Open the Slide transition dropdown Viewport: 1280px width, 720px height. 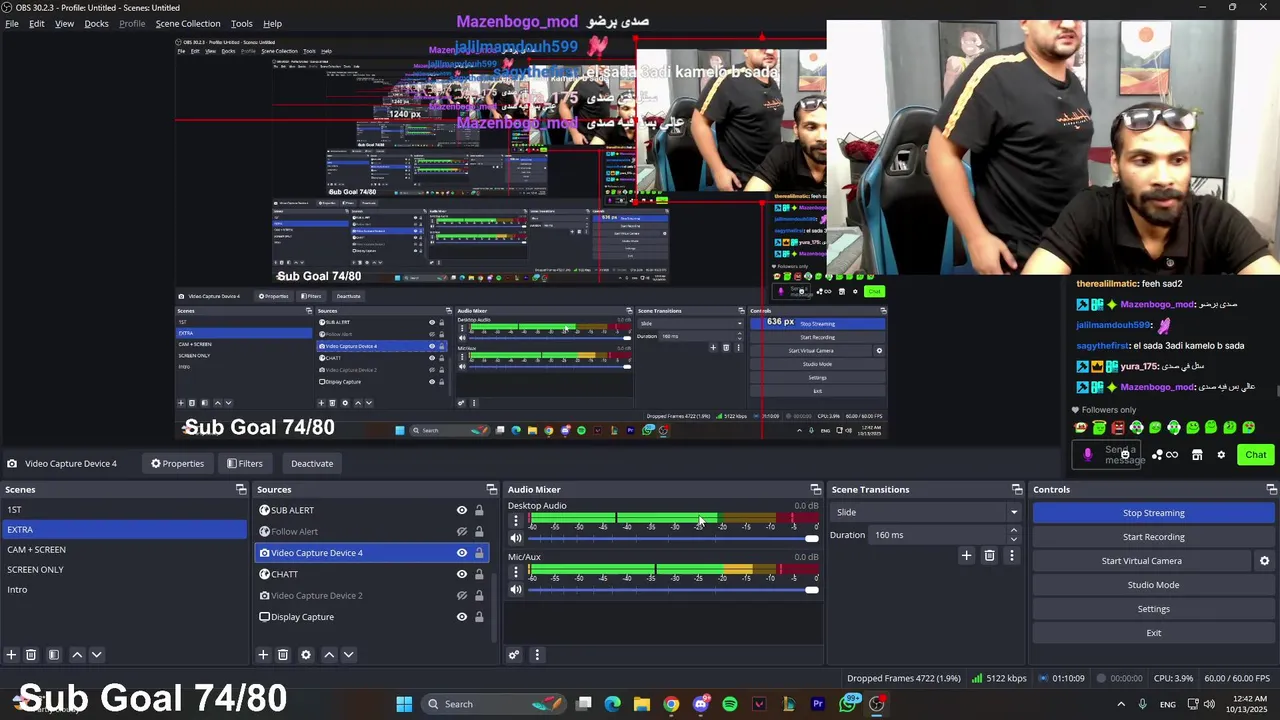click(928, 512)
